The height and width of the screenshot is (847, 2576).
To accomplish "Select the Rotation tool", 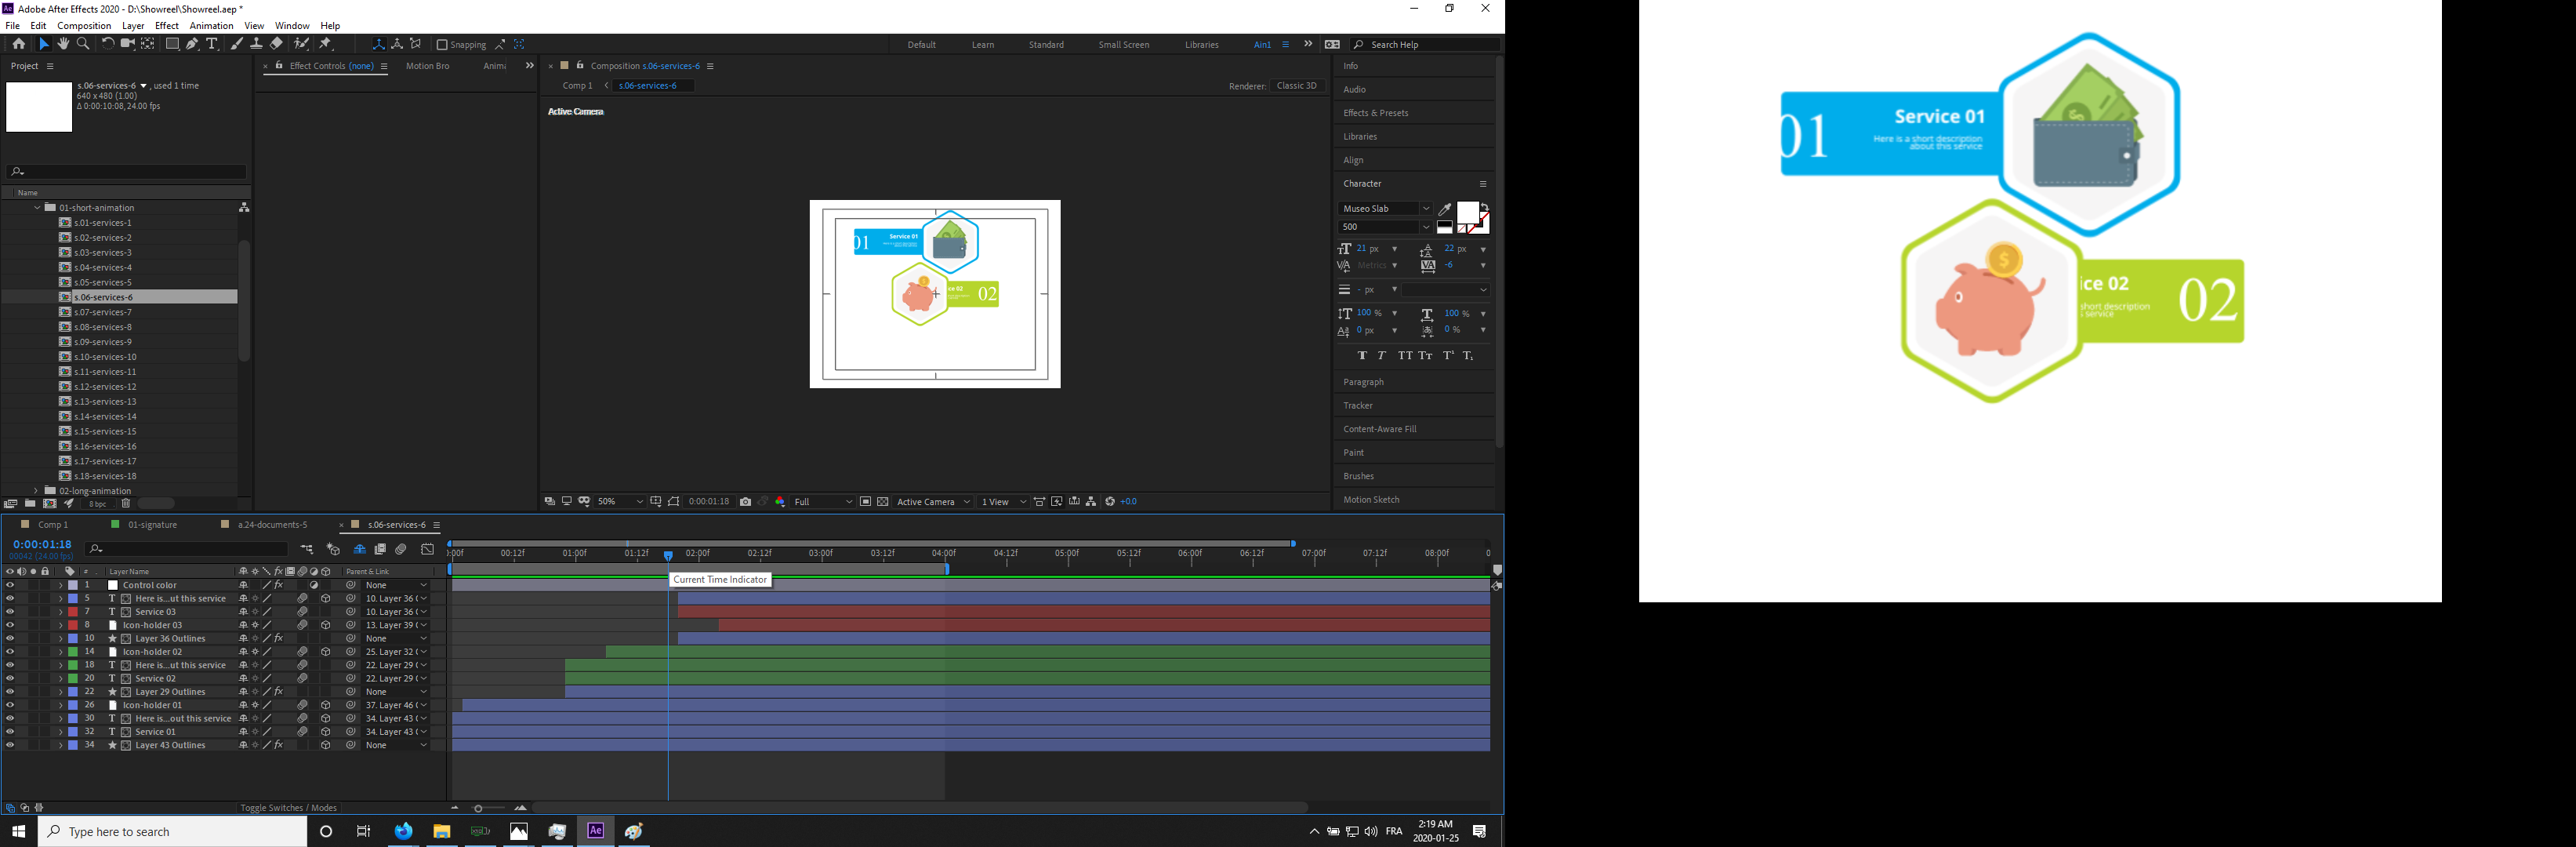I will coord(108,44).
